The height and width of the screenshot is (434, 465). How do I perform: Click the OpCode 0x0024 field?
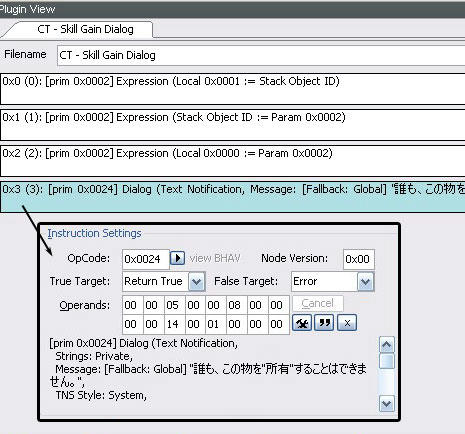146,259
